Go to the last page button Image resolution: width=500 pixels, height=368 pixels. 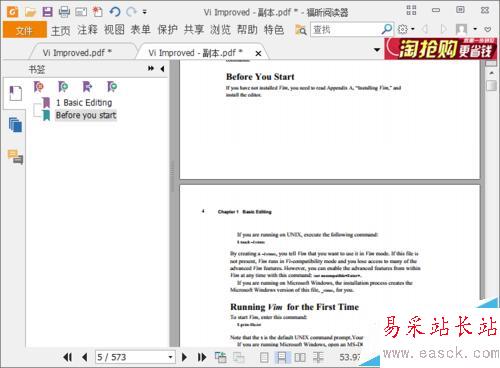[x=202, y=357]
